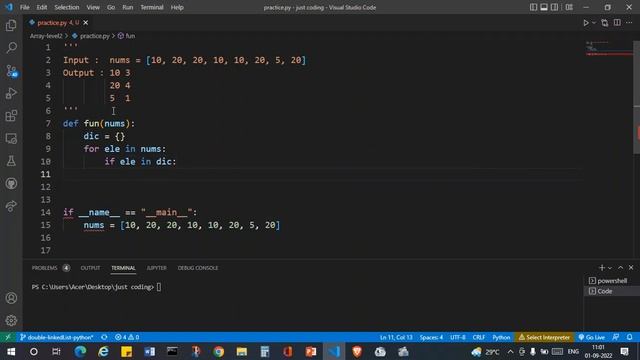The image size is (640, 360).
Task: Open the Help menu
Action: point(177,7)
